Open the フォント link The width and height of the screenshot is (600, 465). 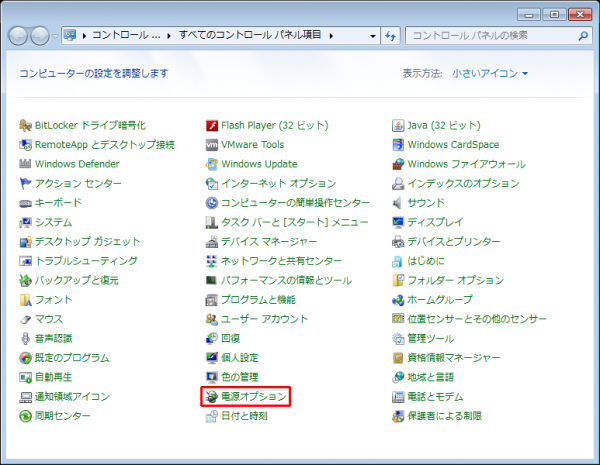(x=54, y=300)
